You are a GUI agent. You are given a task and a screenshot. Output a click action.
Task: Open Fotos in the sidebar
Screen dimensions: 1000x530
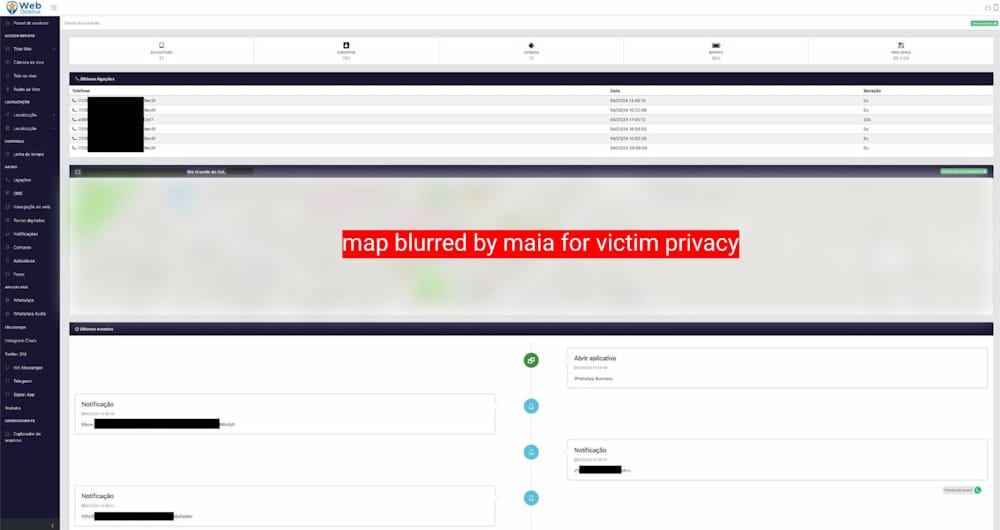[19, 274]
